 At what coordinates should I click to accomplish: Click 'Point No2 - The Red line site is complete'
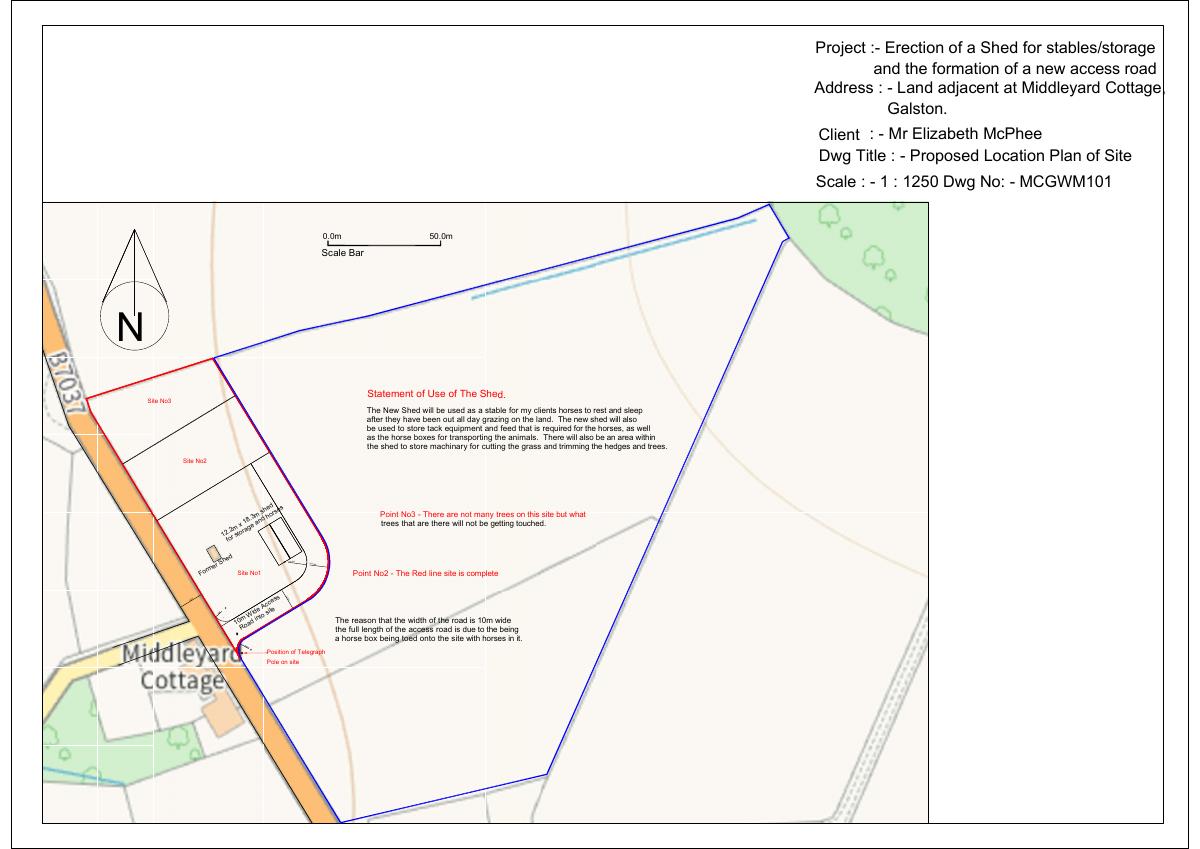(x=425, y=573)
